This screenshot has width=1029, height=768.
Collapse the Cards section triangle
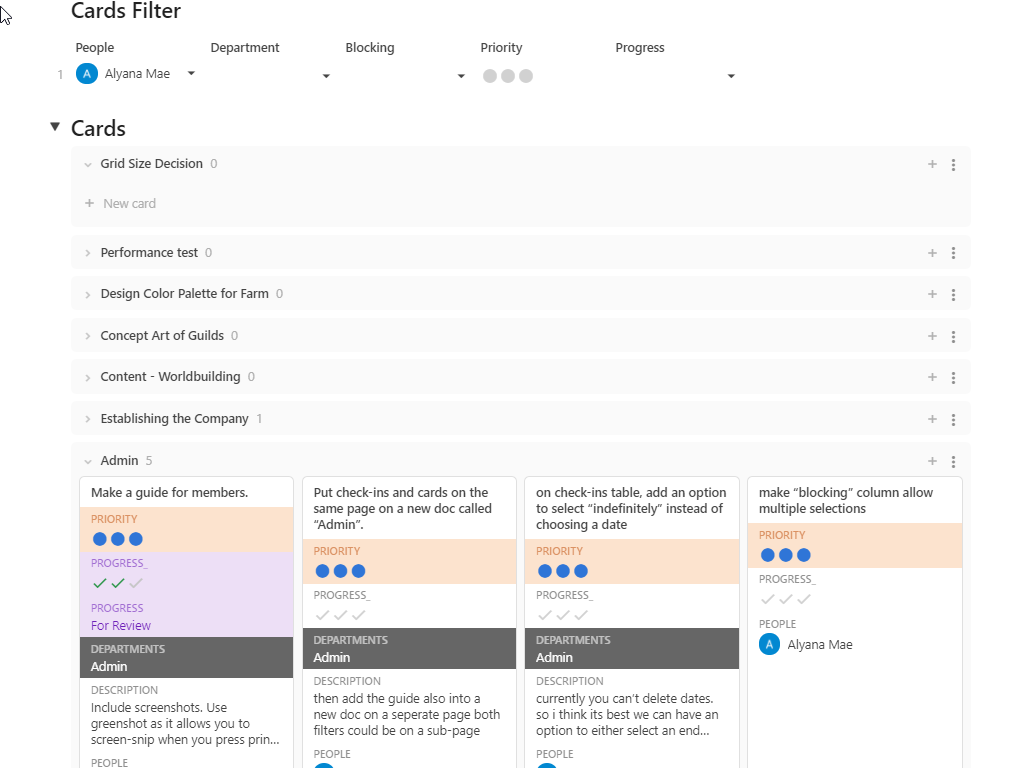tap(55, 127)
